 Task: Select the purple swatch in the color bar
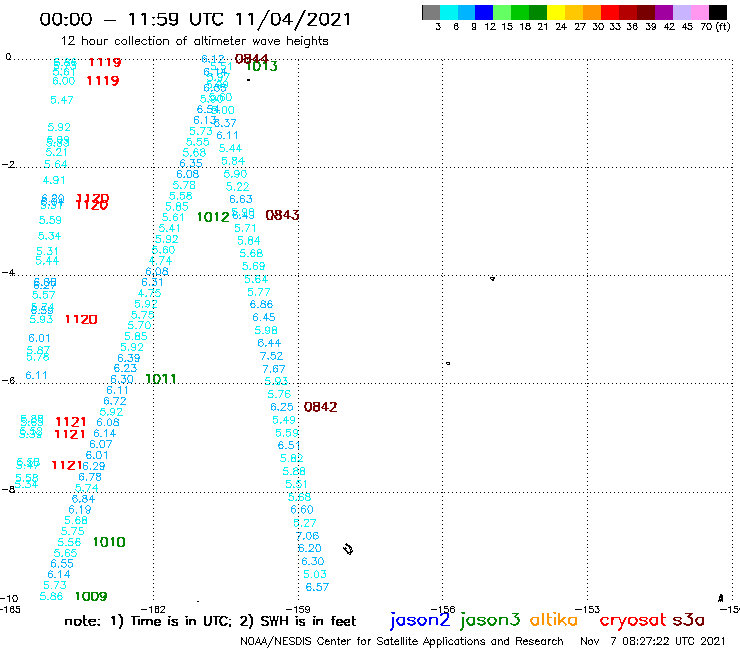(x=664, y=12)
